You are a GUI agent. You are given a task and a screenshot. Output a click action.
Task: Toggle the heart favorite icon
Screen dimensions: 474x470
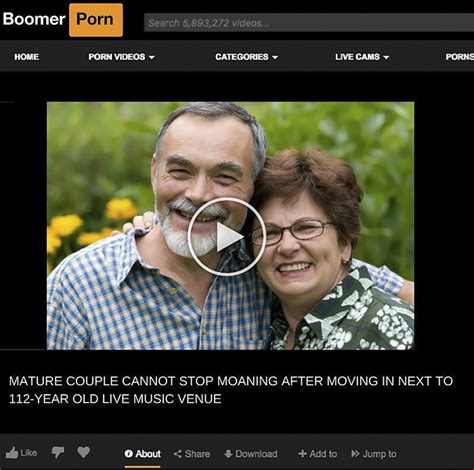[83, 452]
